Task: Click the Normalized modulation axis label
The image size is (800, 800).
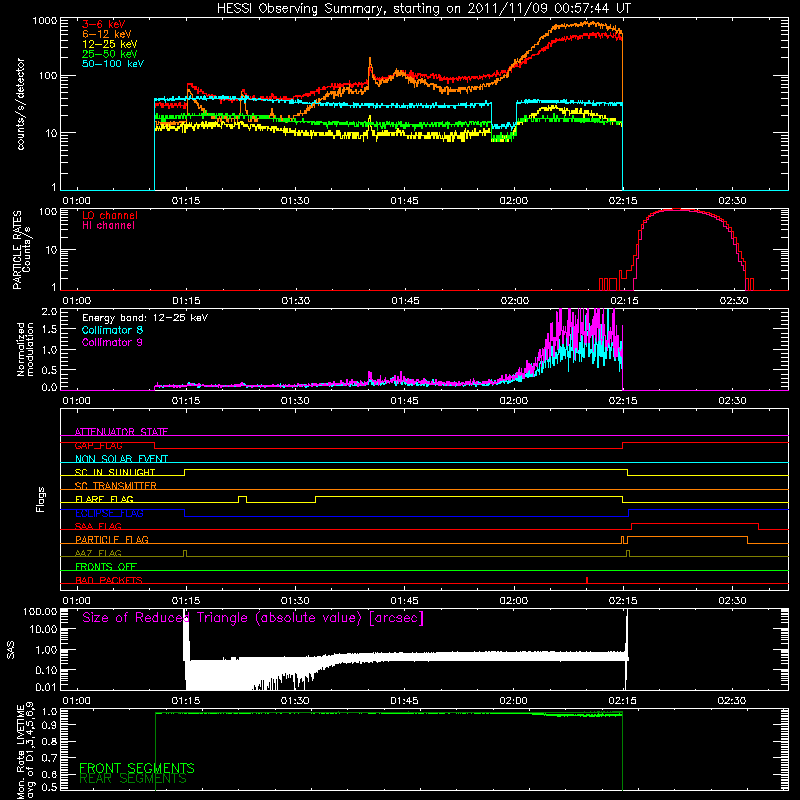Action: 25,349
